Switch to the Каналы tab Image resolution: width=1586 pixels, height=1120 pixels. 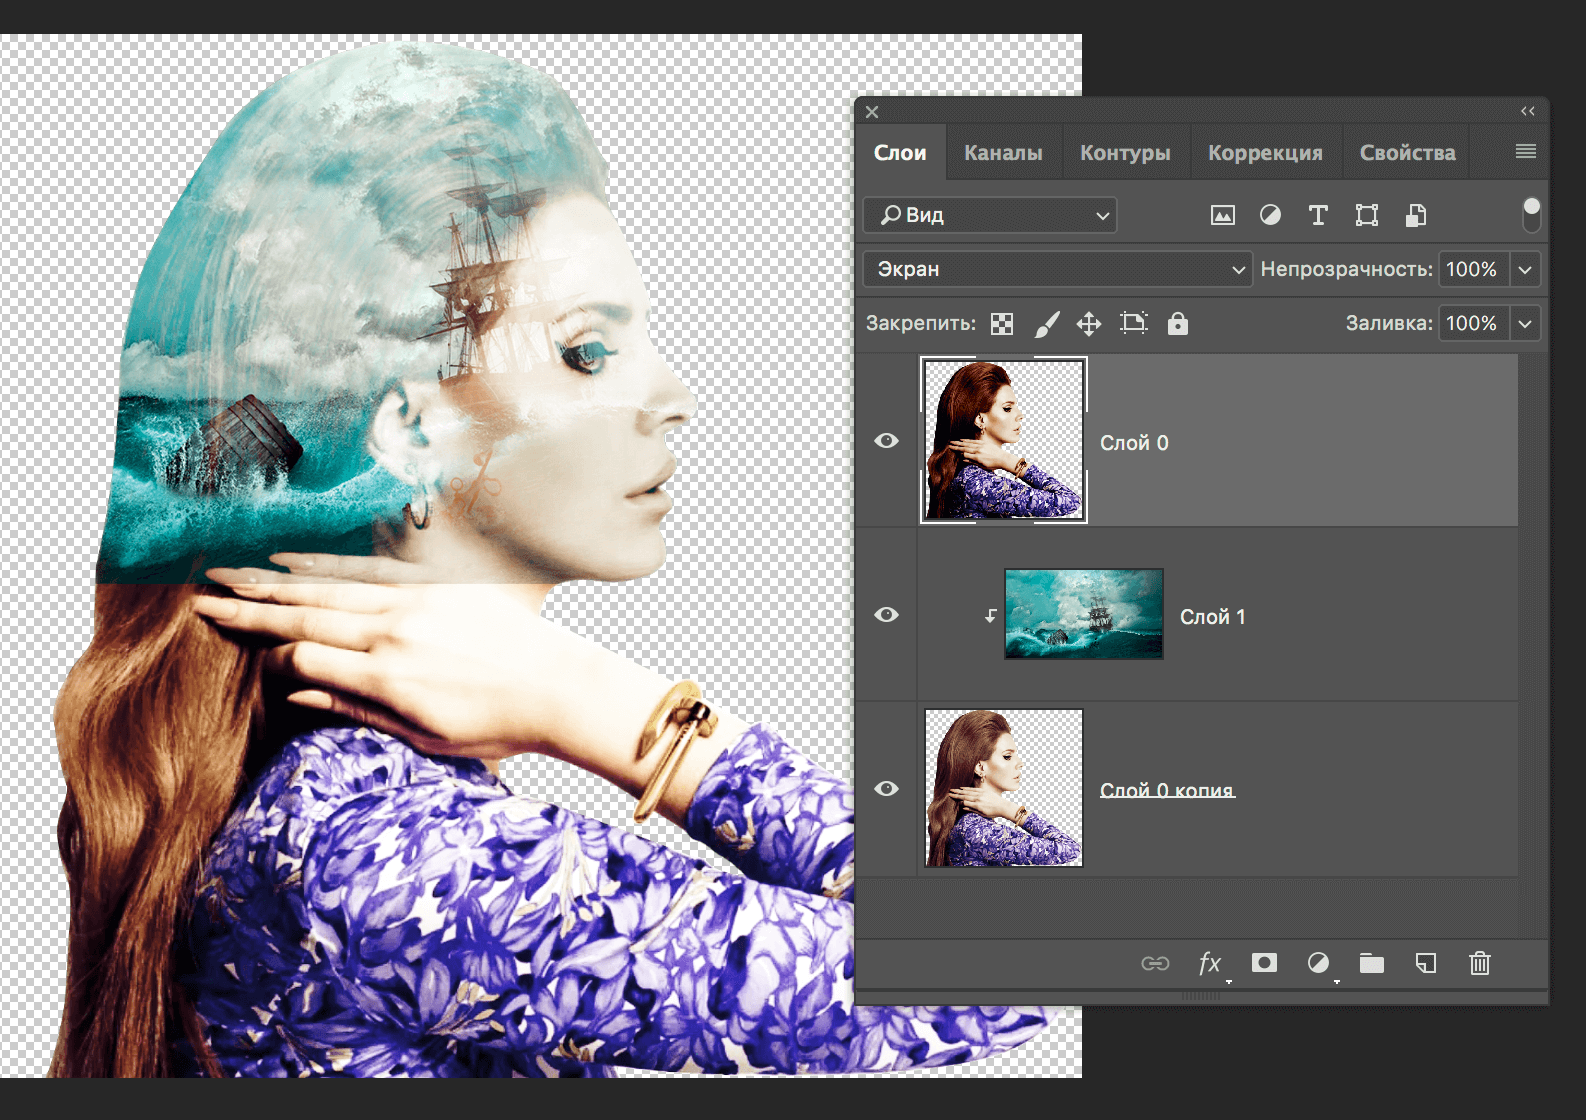click(x=1003, y=153)
